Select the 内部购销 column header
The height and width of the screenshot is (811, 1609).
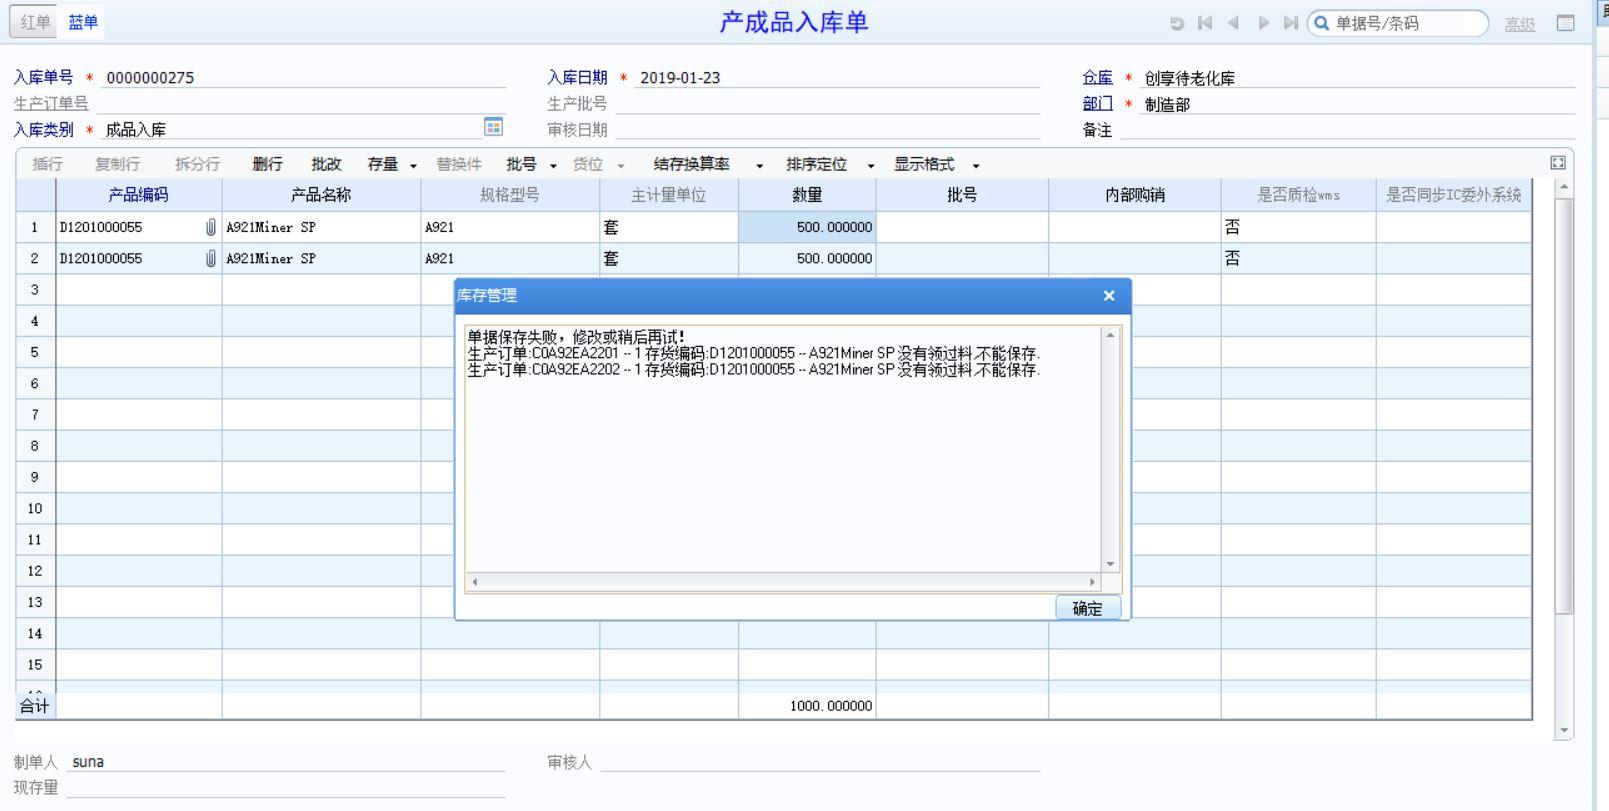click(x=1134, y=195)
